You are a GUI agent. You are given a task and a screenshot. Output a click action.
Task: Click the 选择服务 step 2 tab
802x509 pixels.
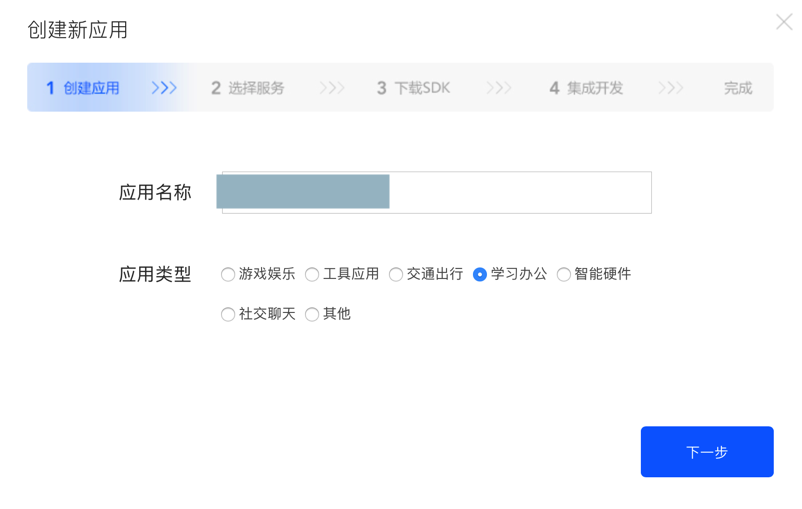(248, 88)
